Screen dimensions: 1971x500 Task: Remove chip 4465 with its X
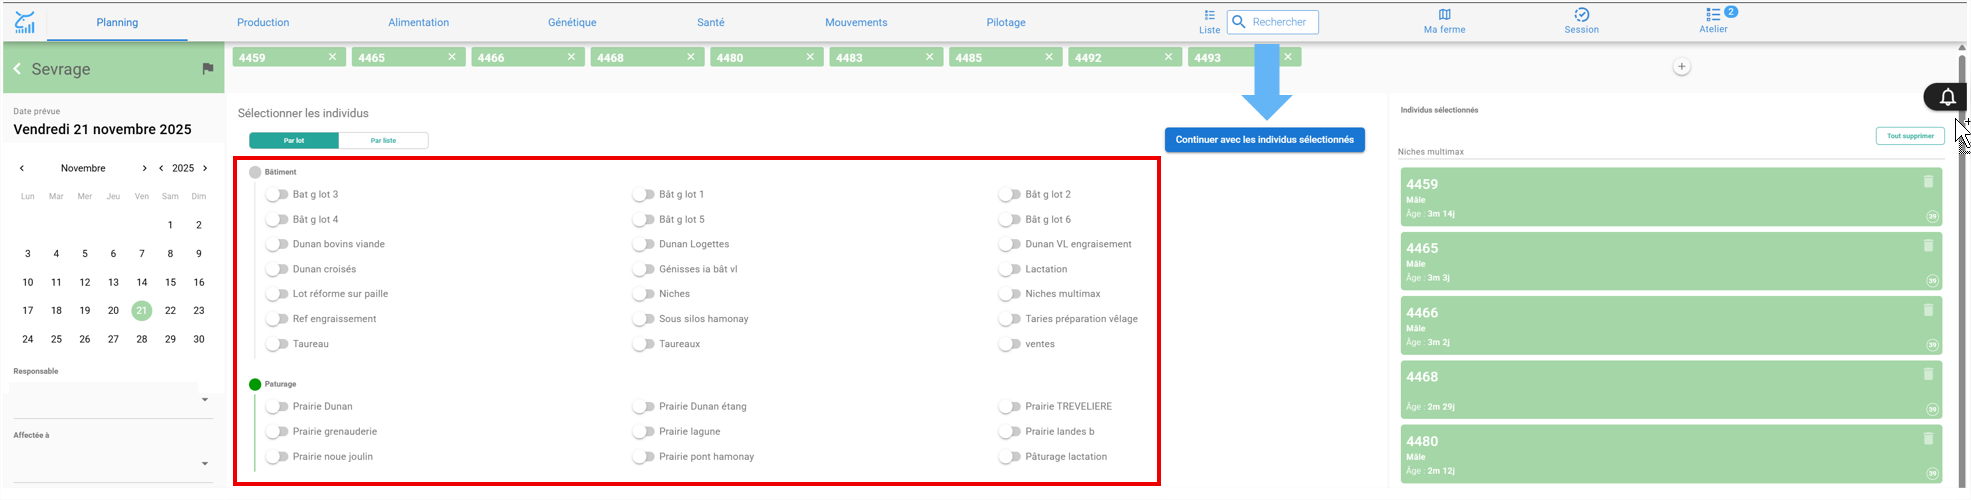452,57
